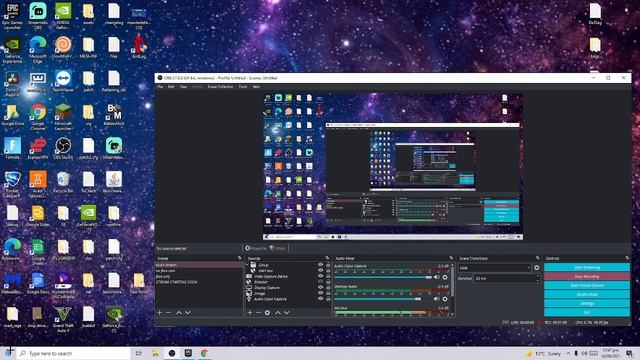Click OBS icon in the taskbar
Screen dimensions: 640x360
click(172, 353)
